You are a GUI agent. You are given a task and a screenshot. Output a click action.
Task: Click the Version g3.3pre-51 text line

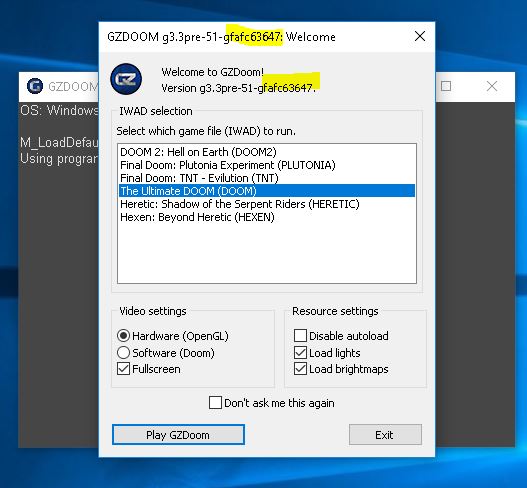pyautogui.click(x=239, y=88)
